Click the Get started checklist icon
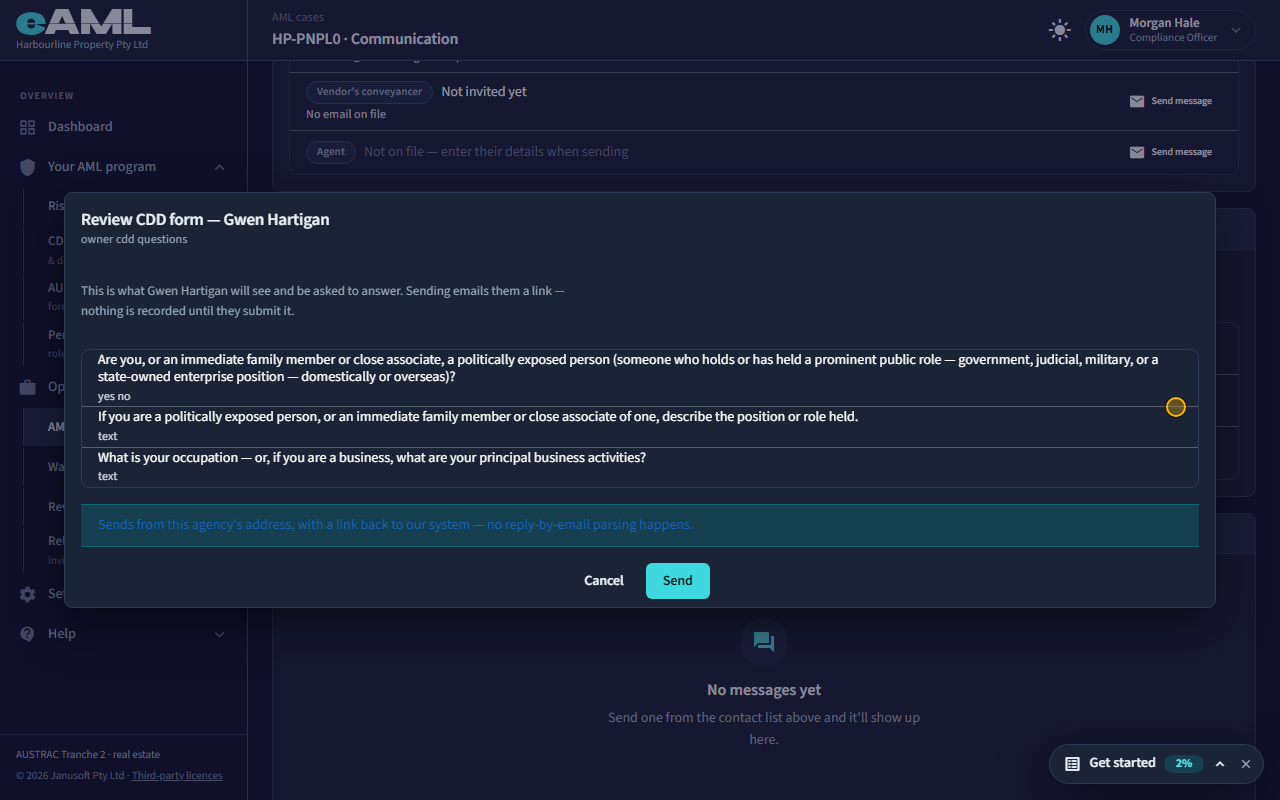The width and height of the screenshot is (1280, 800). pos(1072,763)
